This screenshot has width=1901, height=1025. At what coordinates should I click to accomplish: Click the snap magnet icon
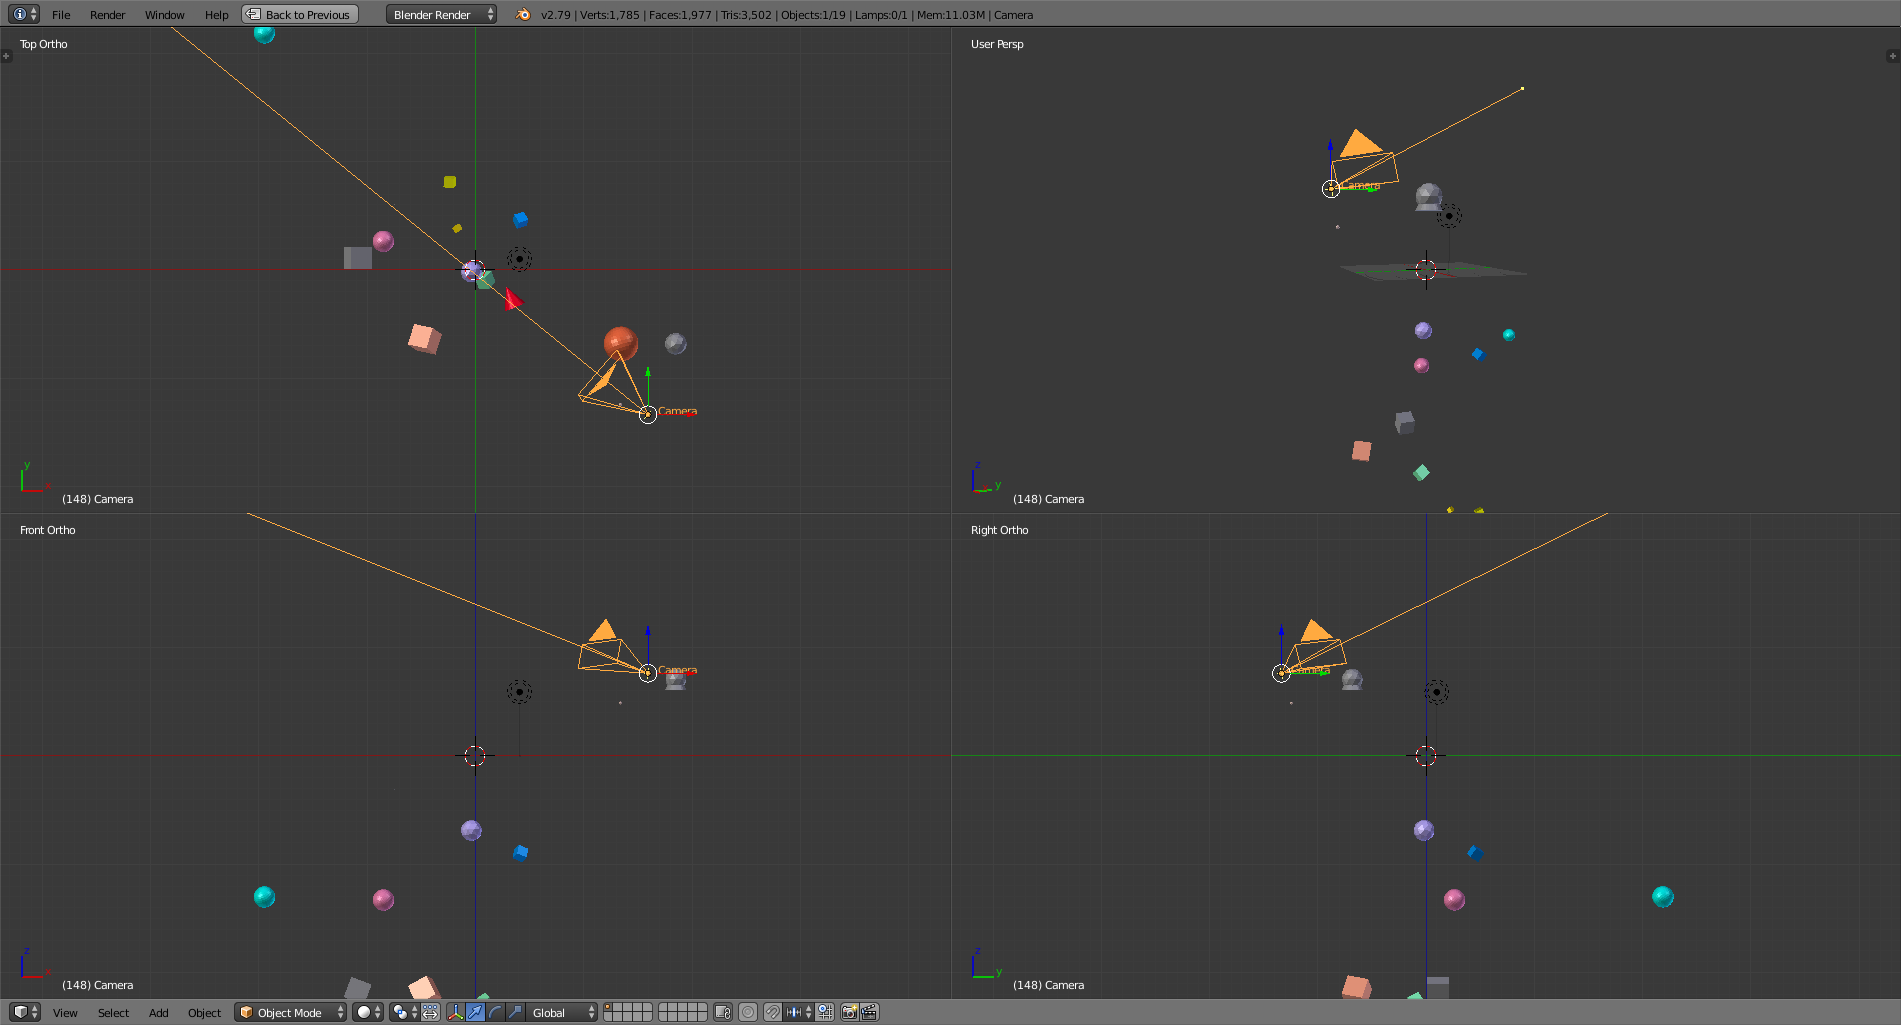(x=772, y=1012)
